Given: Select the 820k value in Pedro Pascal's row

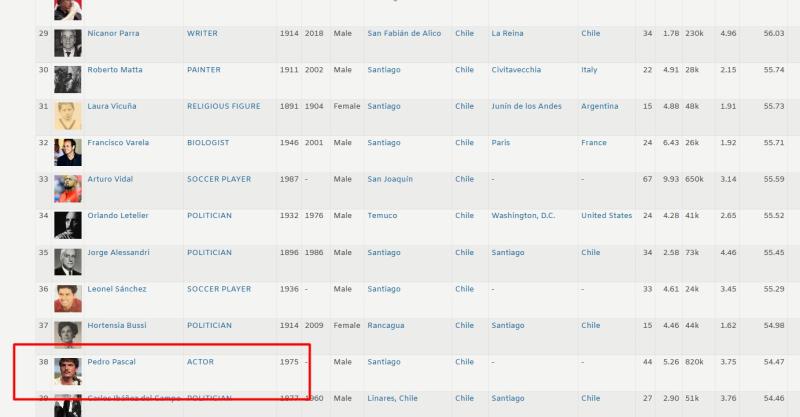Looking at the screenshot, I should (694, 362).
